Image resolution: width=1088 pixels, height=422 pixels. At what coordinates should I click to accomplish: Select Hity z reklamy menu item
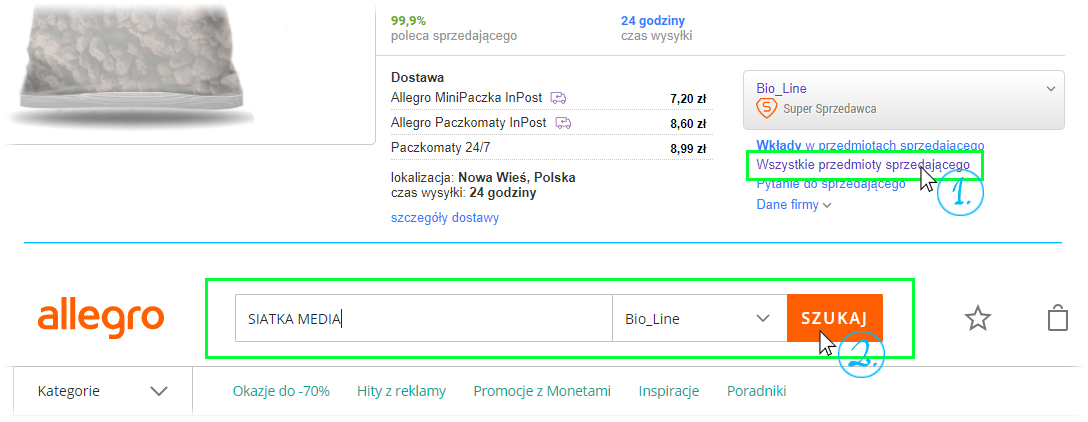[402, 391]
